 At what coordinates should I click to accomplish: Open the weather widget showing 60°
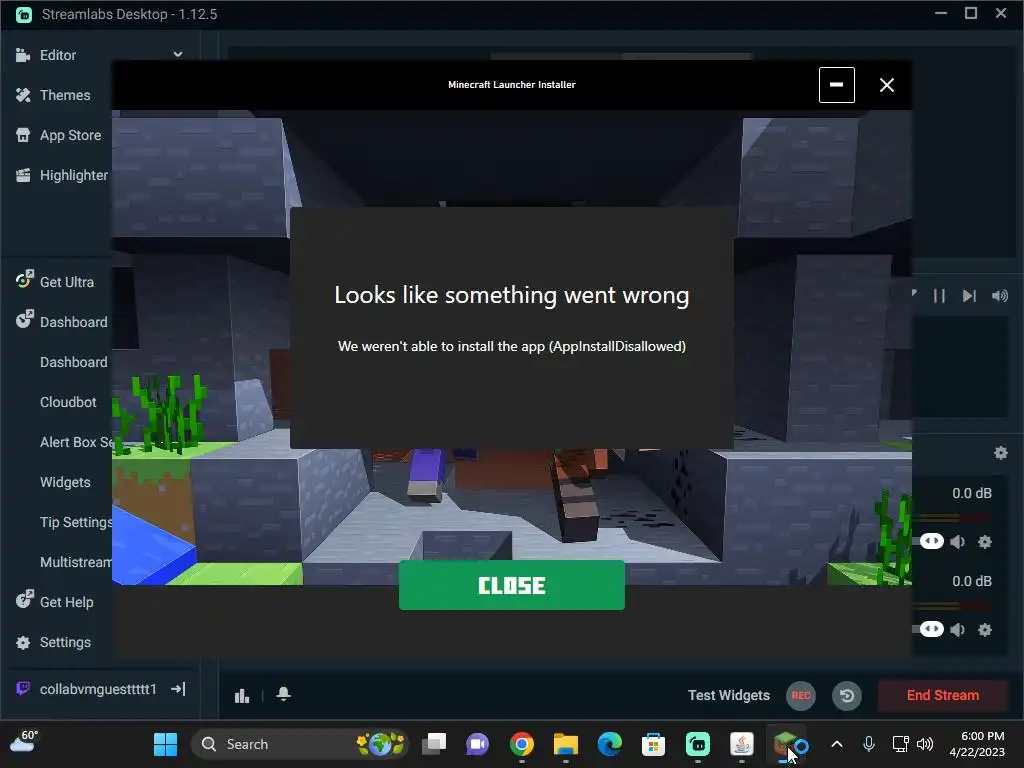click(25, 742)
